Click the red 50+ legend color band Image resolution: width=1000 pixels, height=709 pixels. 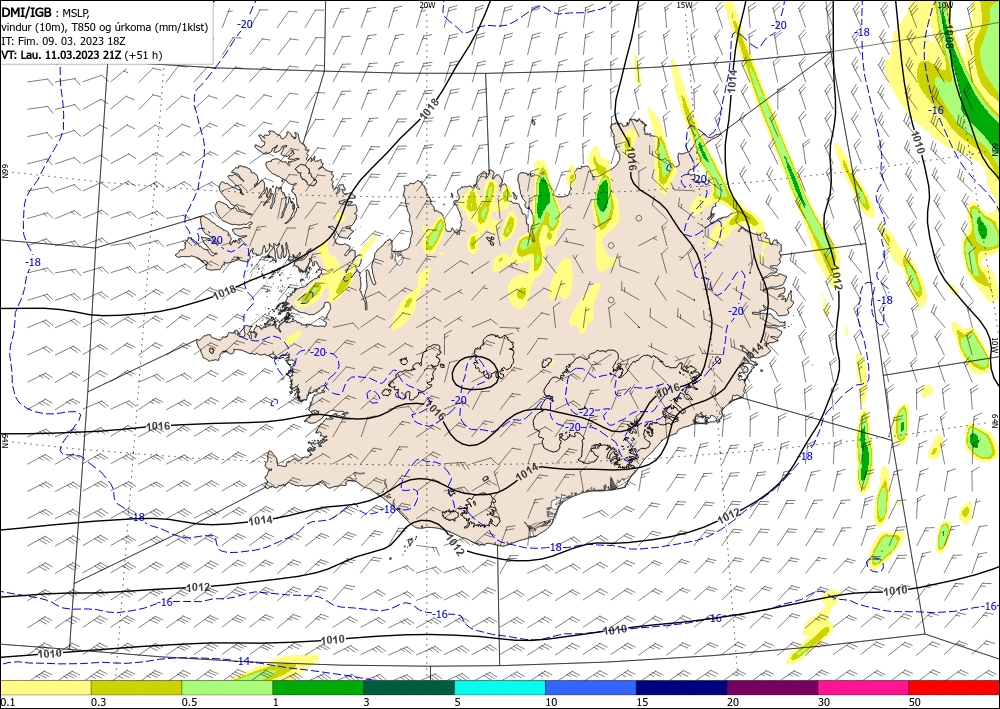pyautogui.click(x=954, y=687)
